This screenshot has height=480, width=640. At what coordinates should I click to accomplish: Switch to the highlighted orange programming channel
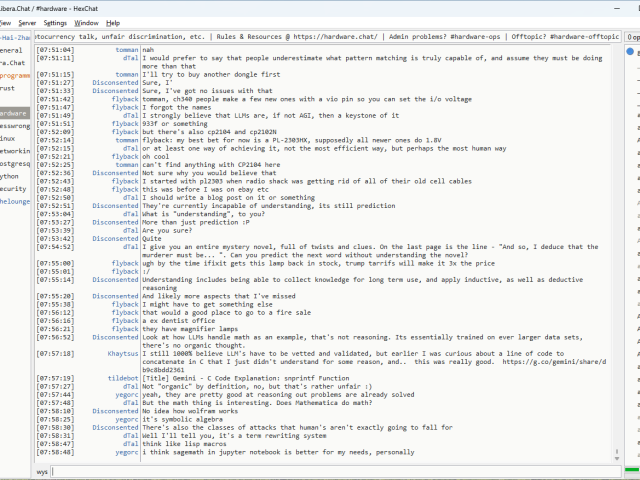tap(14, 75)
